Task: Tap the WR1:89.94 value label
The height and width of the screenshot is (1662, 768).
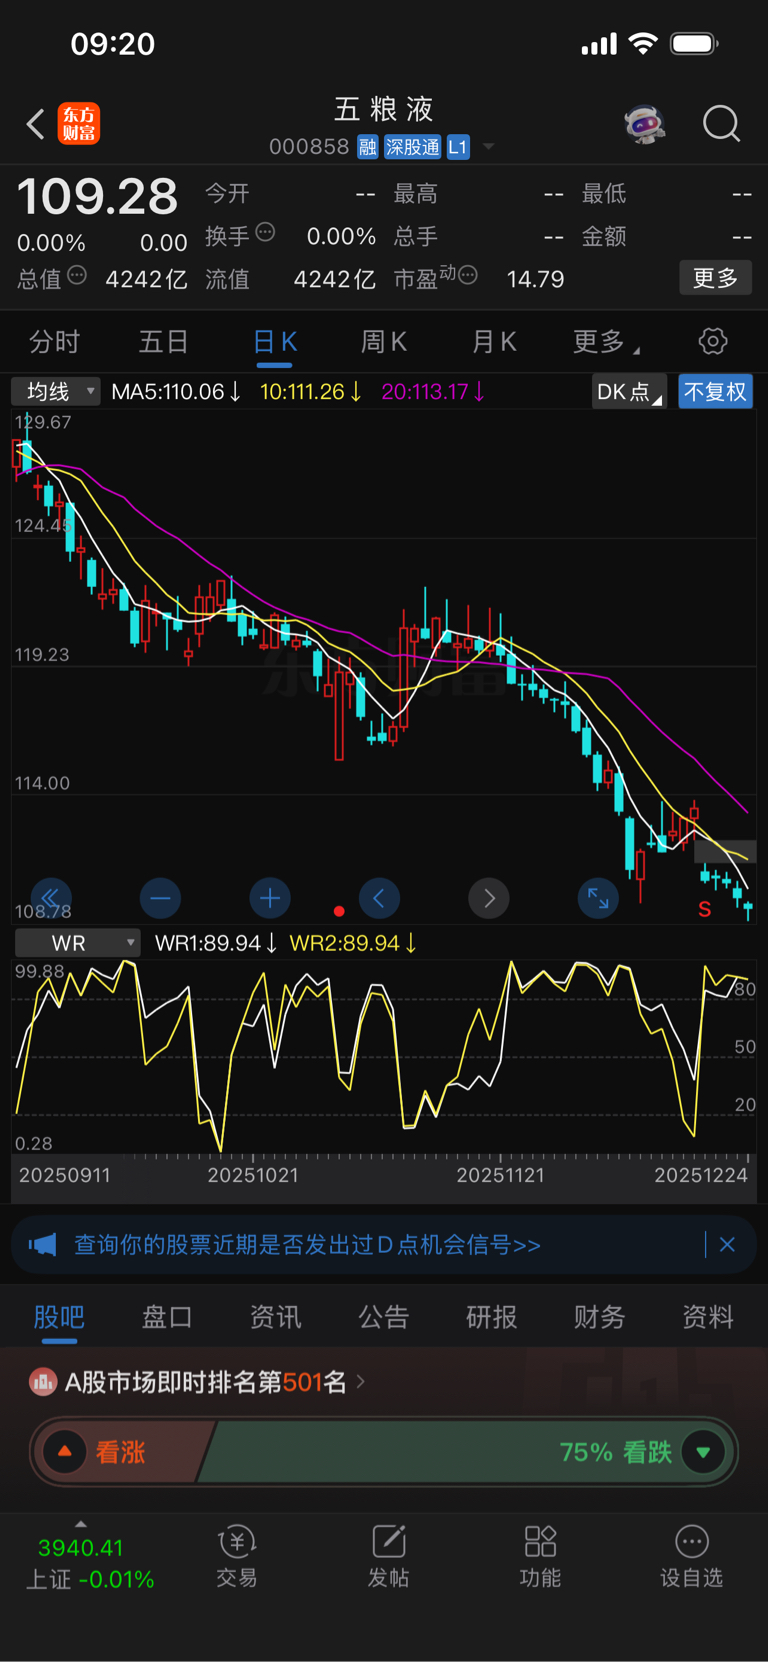Action: [215, 943]
